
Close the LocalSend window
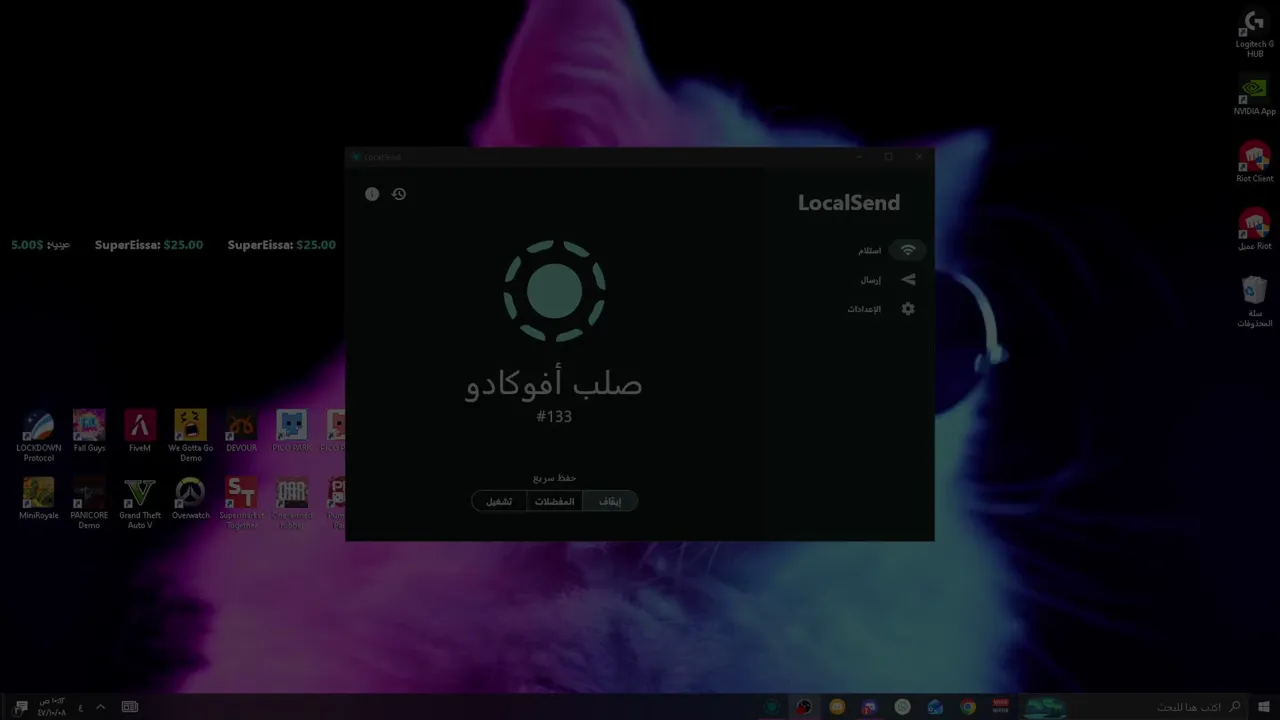(919, 157)
